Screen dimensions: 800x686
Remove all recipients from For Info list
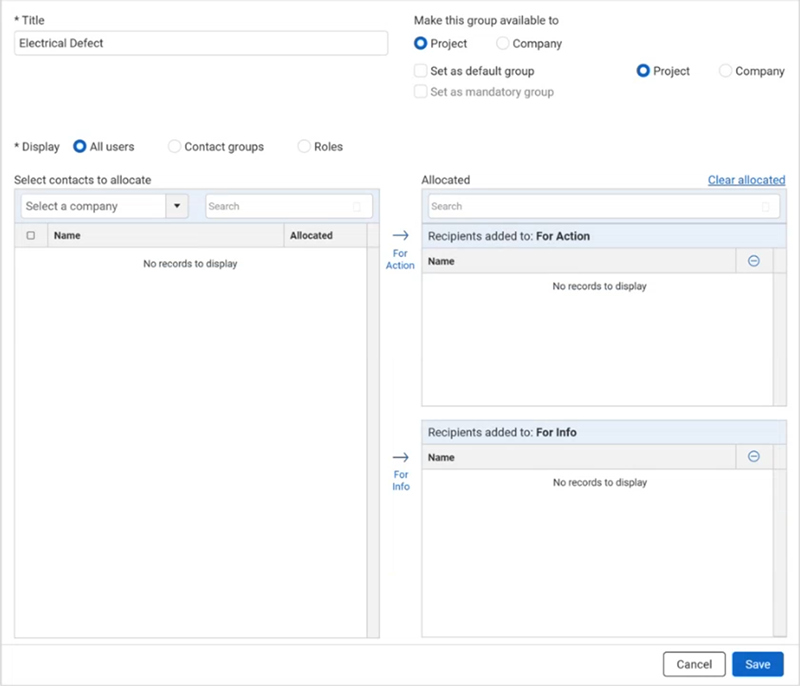pyautogui.click(x=754, y=456)
